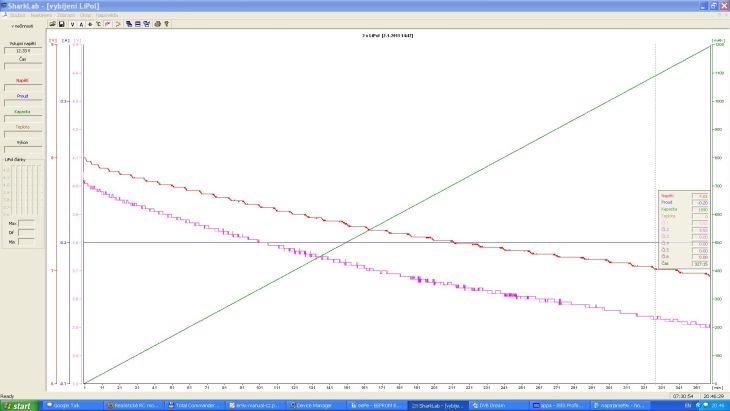The image size is (730, 411).
Task: Click the orange arrow toolbar icon
Action: point(117,24)
